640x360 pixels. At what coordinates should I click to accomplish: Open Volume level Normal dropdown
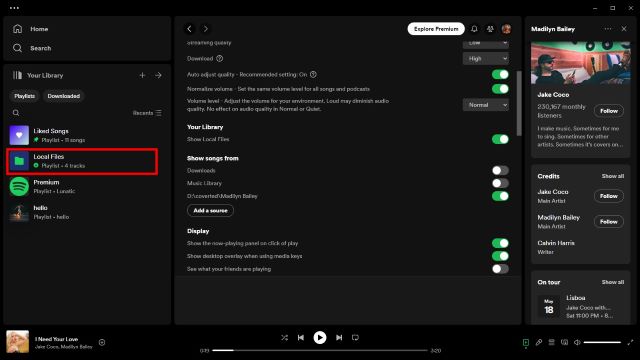click(486, 105)
